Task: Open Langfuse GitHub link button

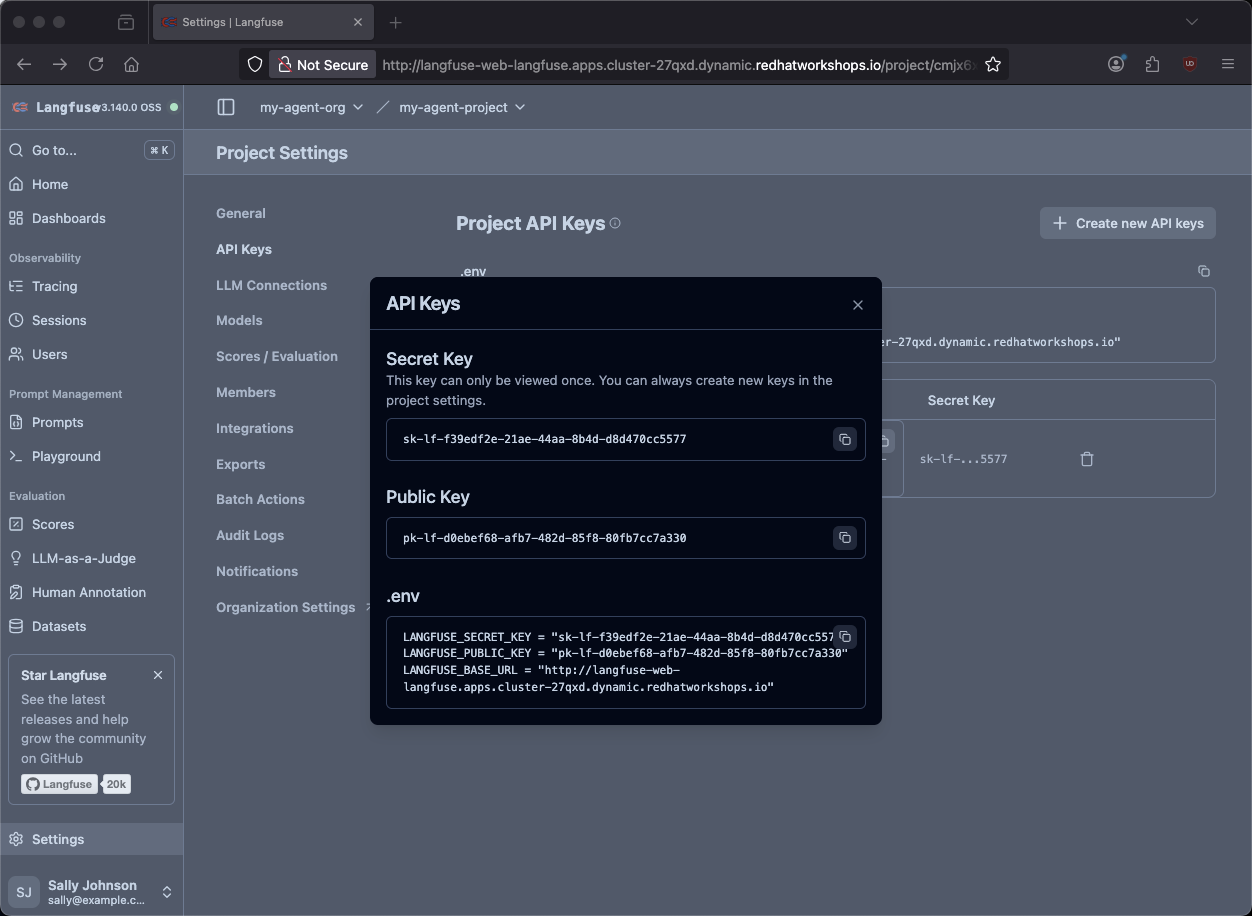Action: [x=60, y=784]
